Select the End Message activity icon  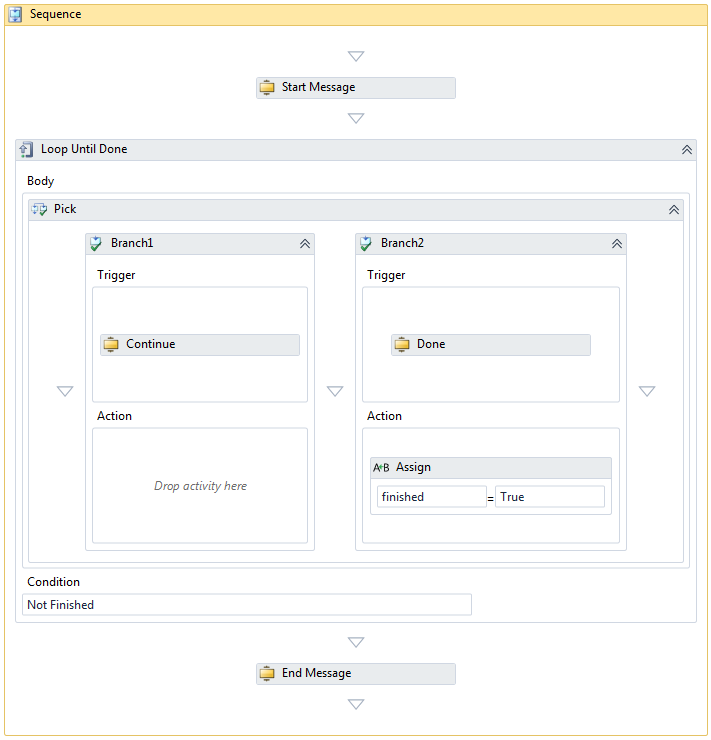tap(267, 674)
